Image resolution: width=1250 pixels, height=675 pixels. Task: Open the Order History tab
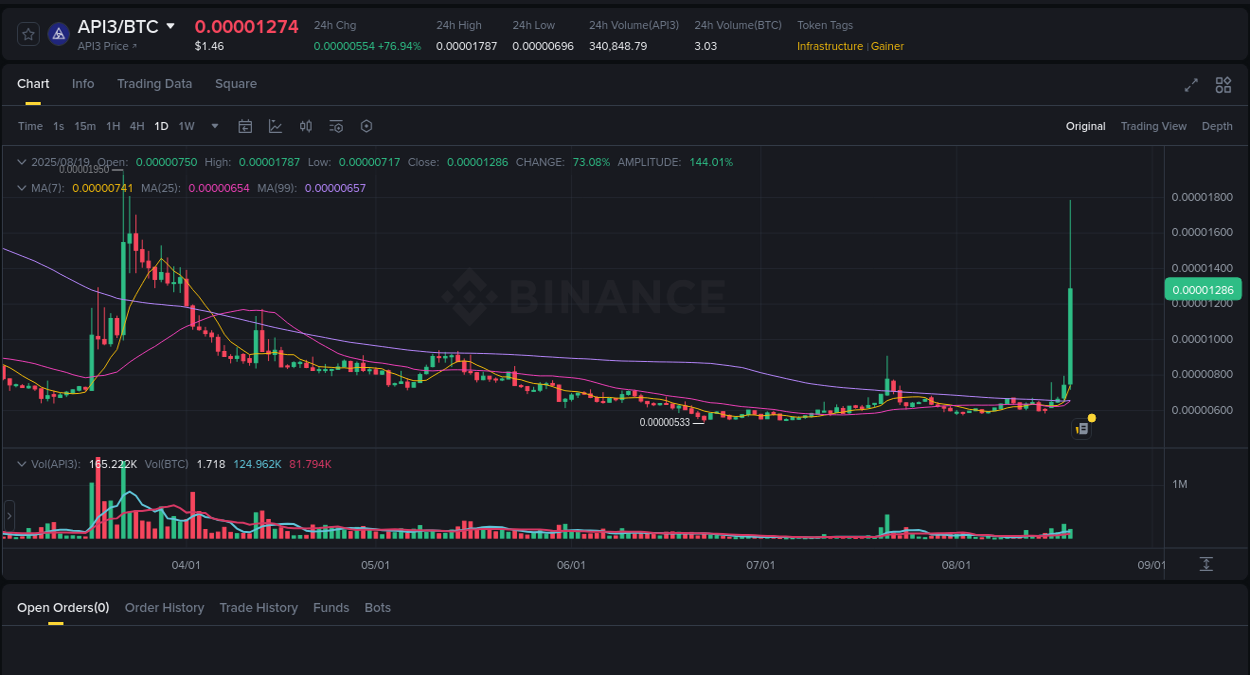164,607
